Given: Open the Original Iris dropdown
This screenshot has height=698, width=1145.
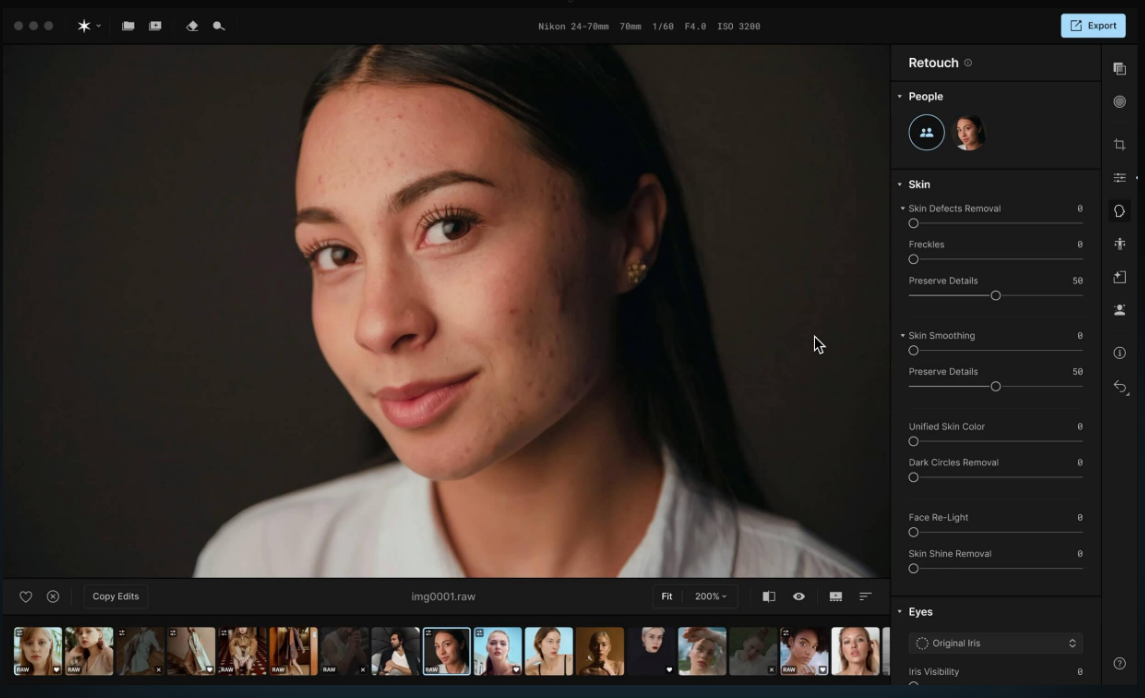Looking at the screenshot, I should (x=995, y=643).
